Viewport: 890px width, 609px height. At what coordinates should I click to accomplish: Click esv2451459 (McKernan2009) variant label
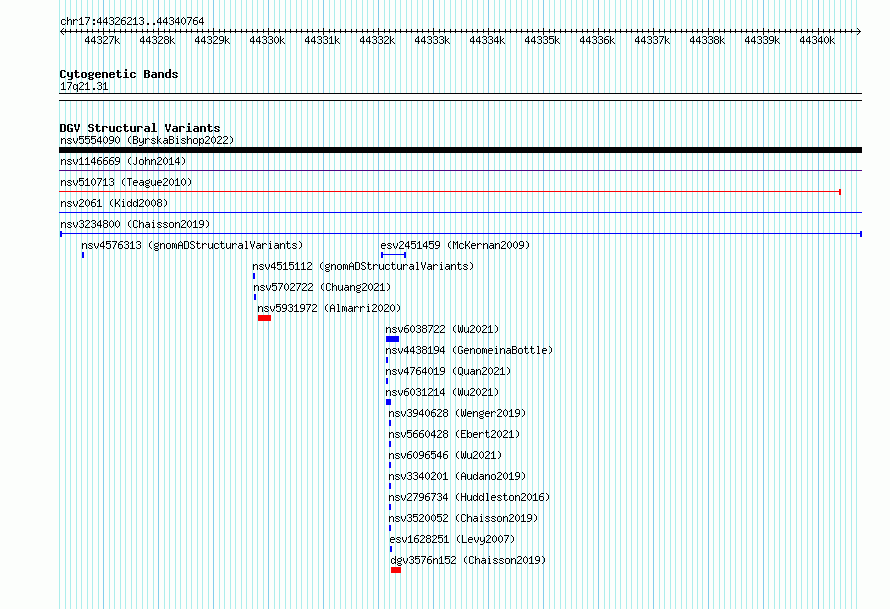[455, 245]
